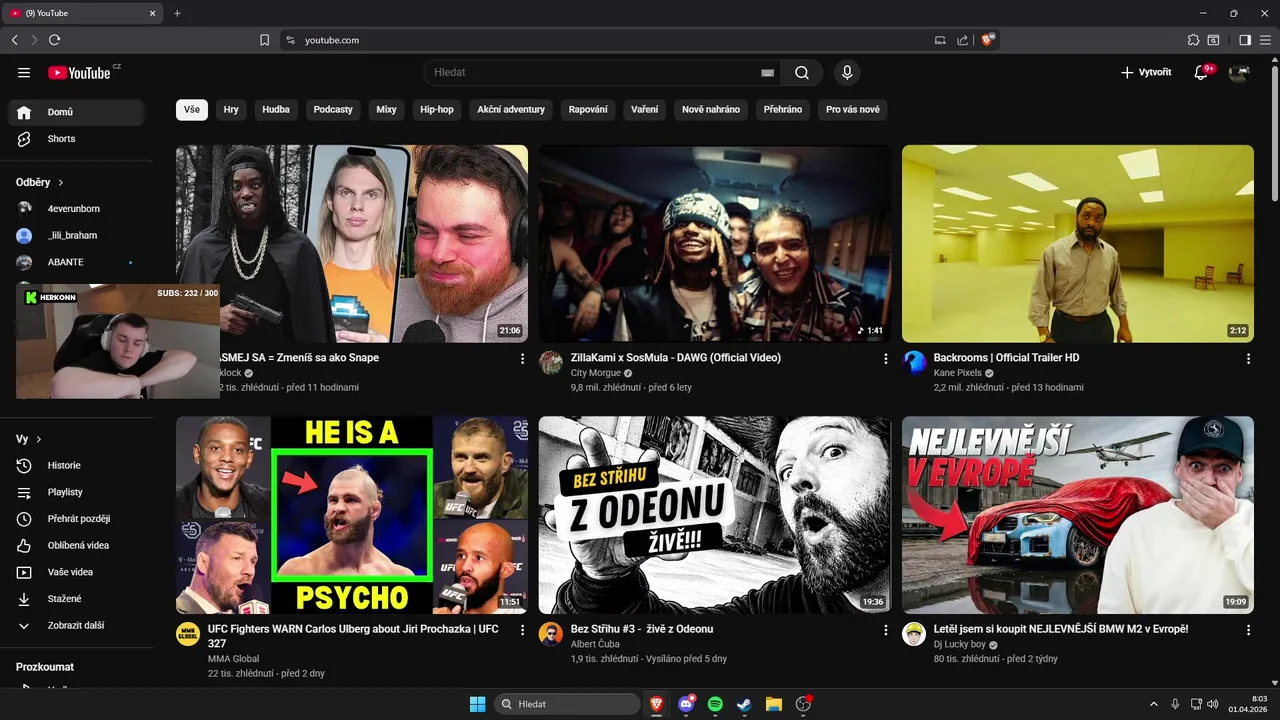Open the YouTube hamburger guide menu
1280x720 pixels.
pos(24,72)
